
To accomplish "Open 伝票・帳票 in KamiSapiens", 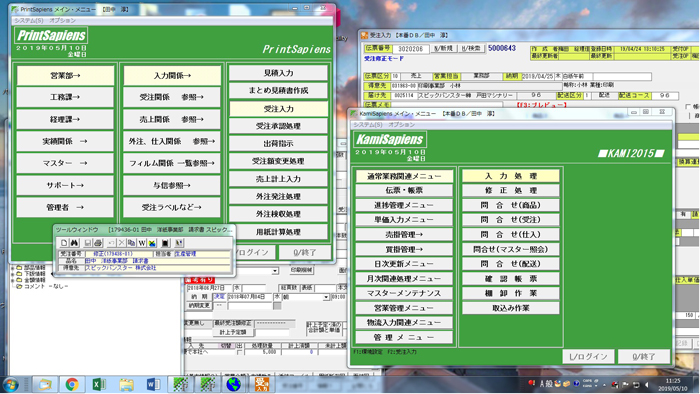I will pos(404,191).
